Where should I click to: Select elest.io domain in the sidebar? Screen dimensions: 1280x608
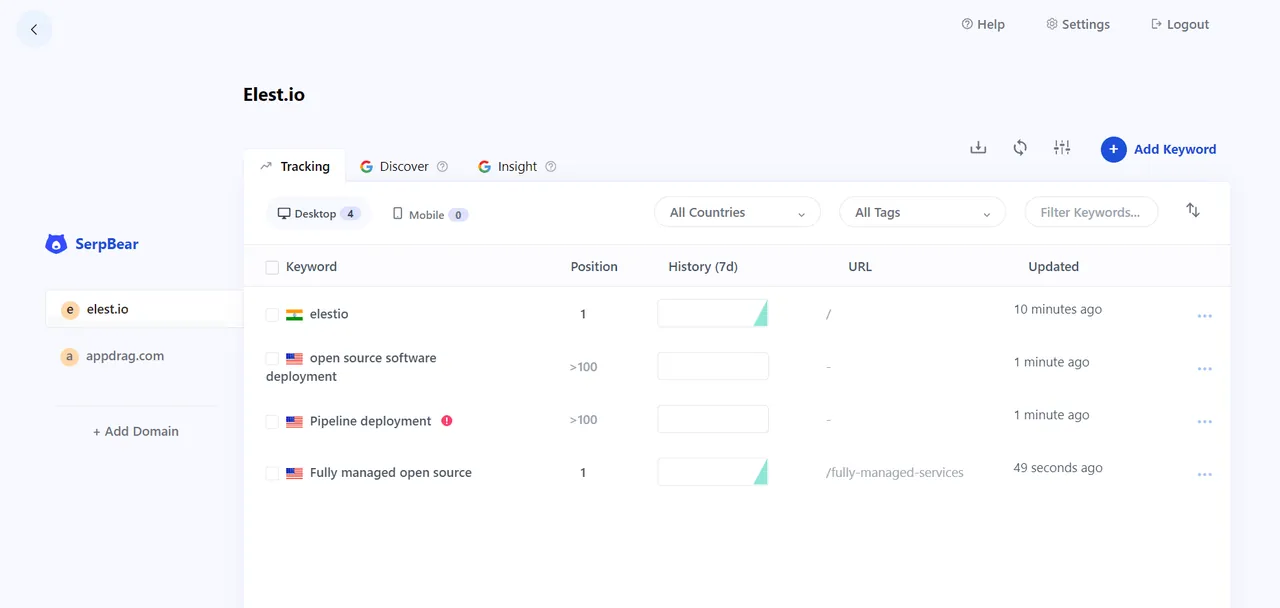click(x=144, y=309)
